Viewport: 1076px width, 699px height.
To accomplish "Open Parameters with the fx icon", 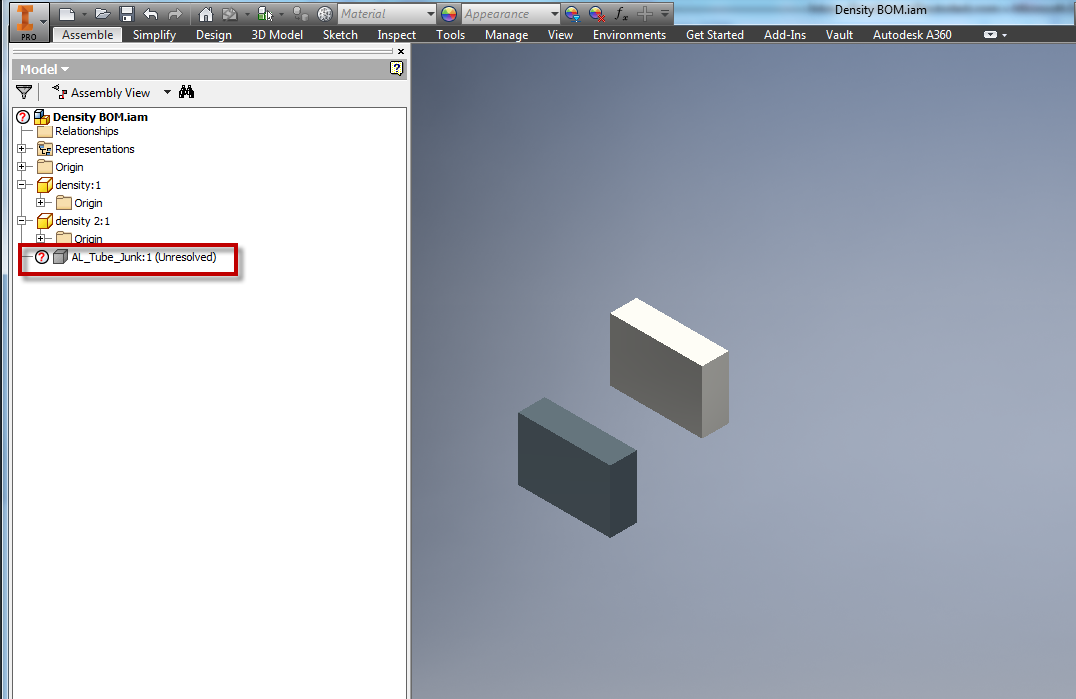I will coord(621,14).
